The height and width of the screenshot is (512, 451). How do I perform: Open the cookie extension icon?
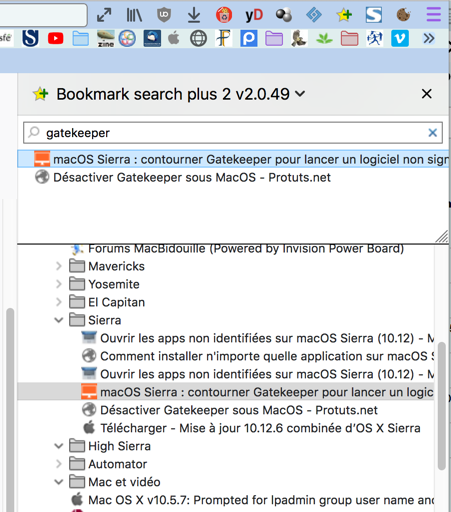coord(403,15)
